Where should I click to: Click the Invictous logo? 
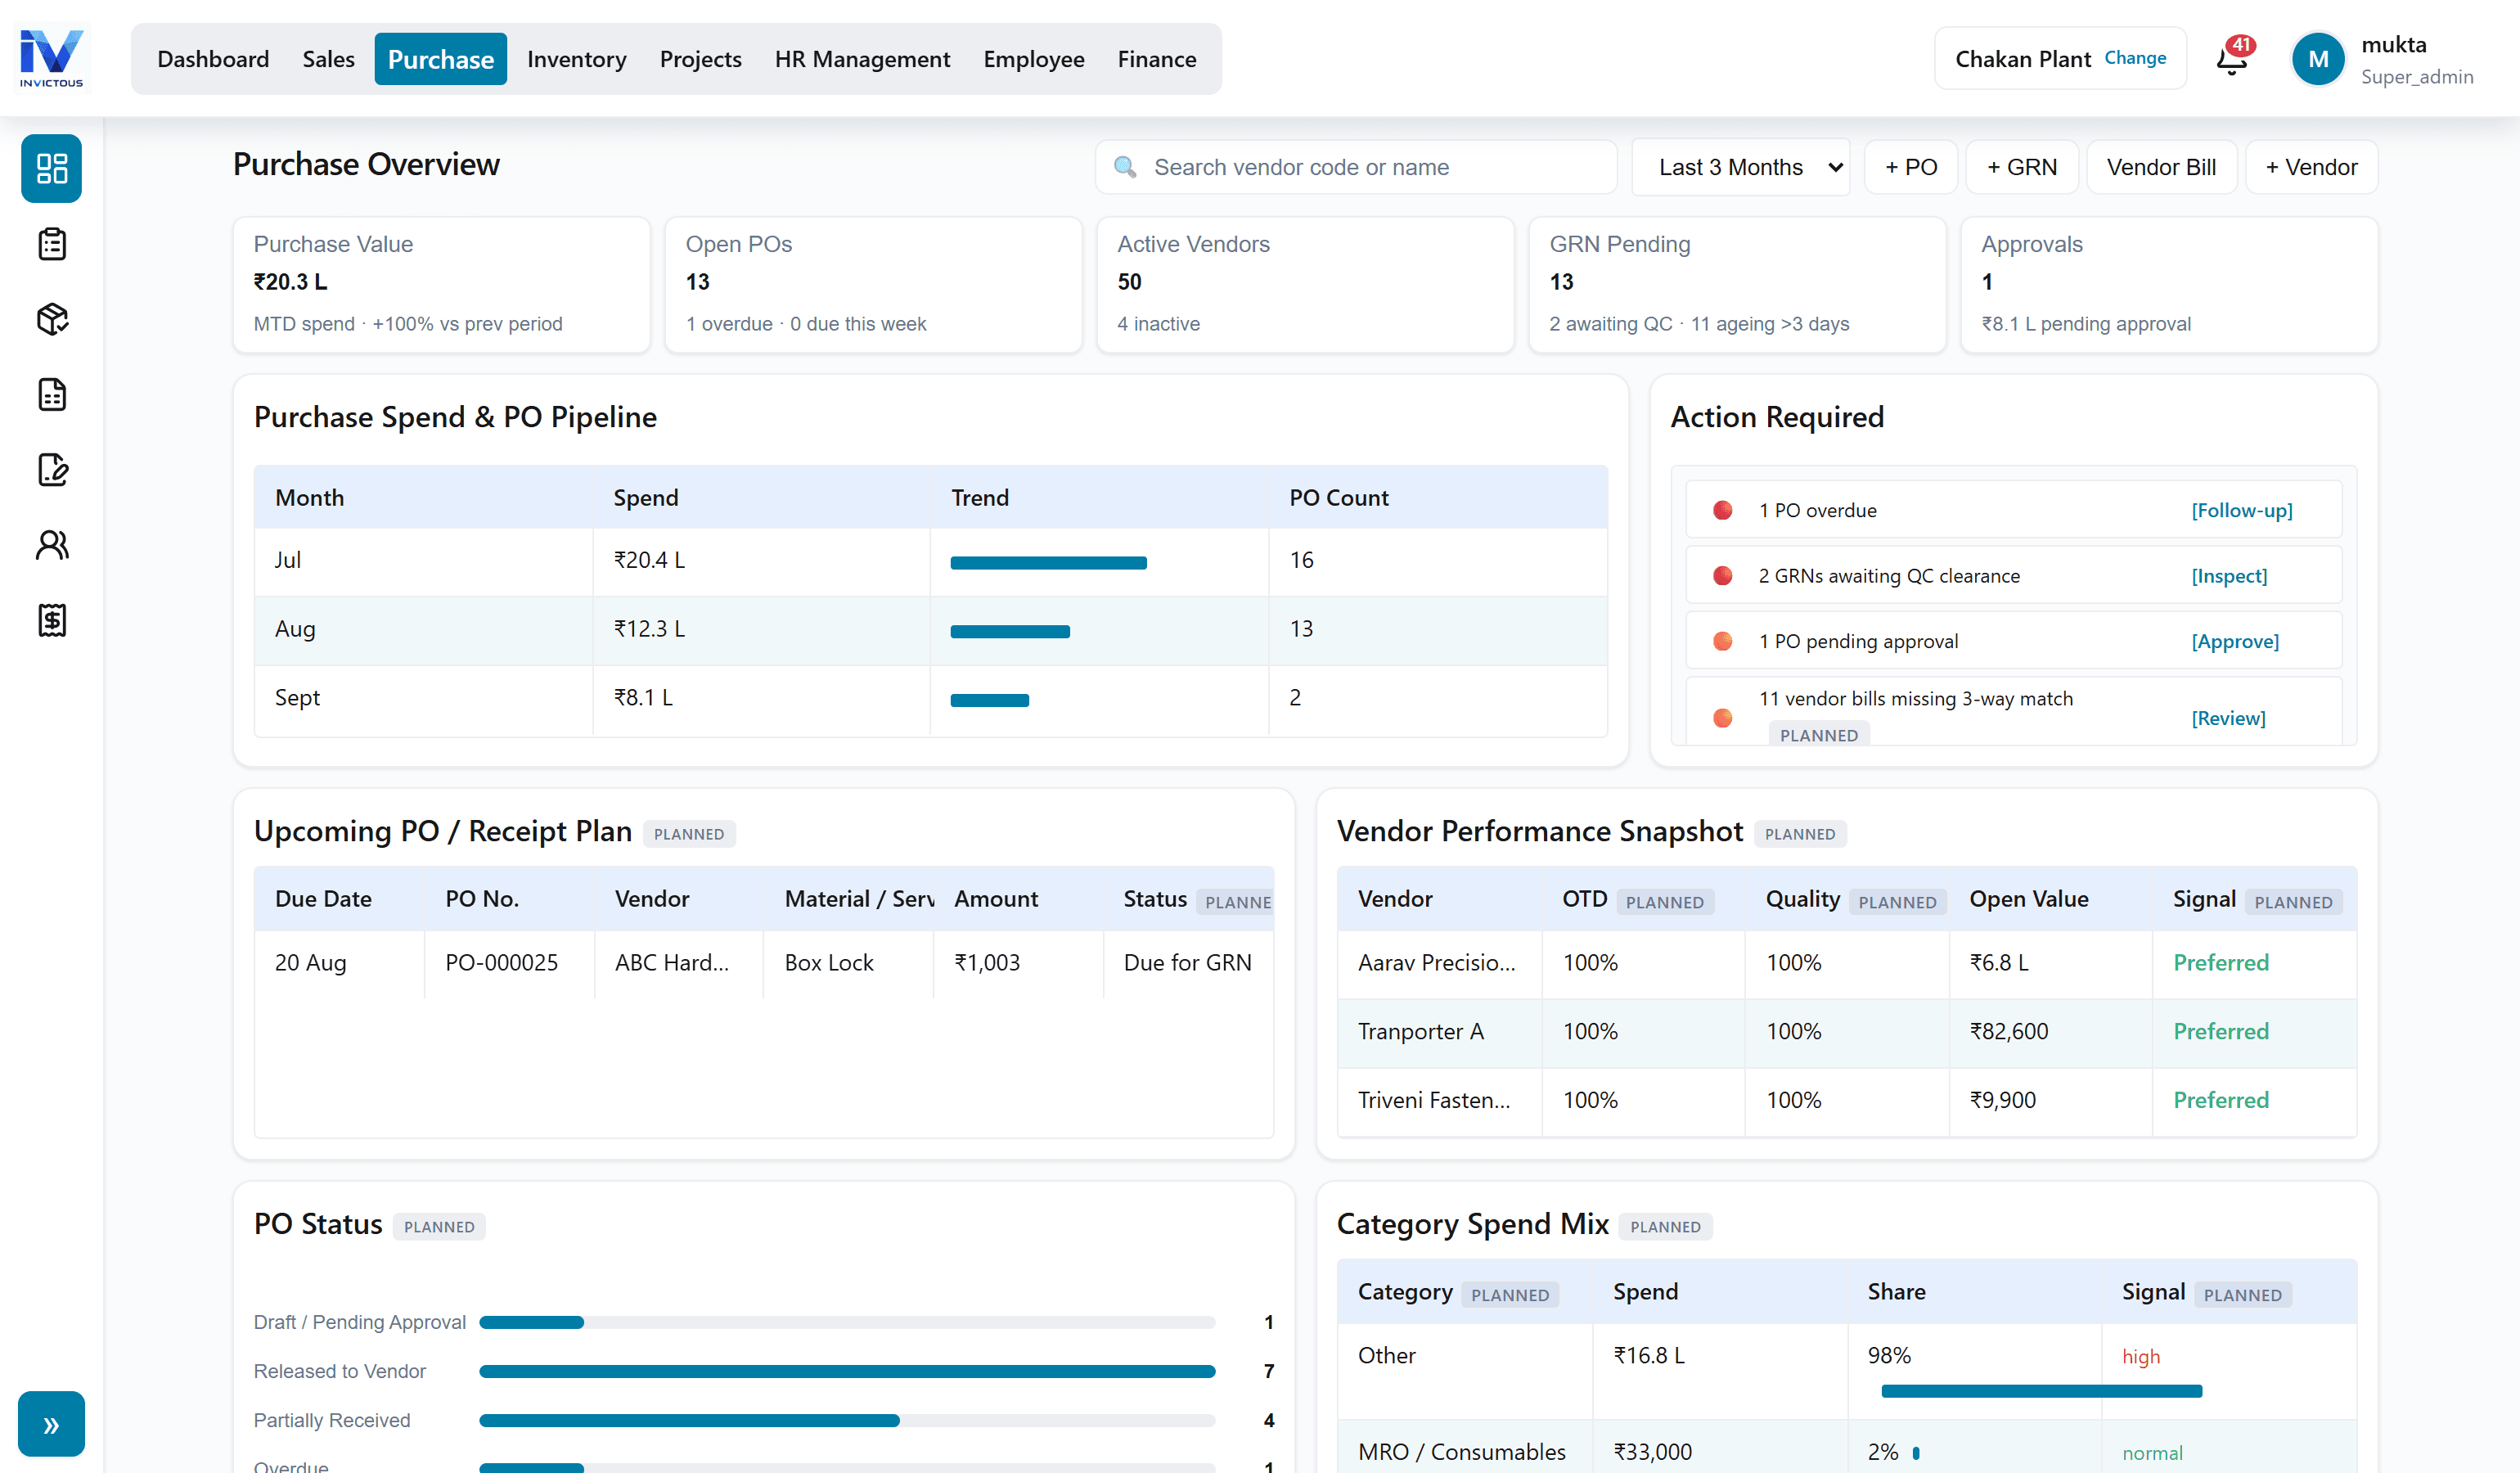[52, 58]
